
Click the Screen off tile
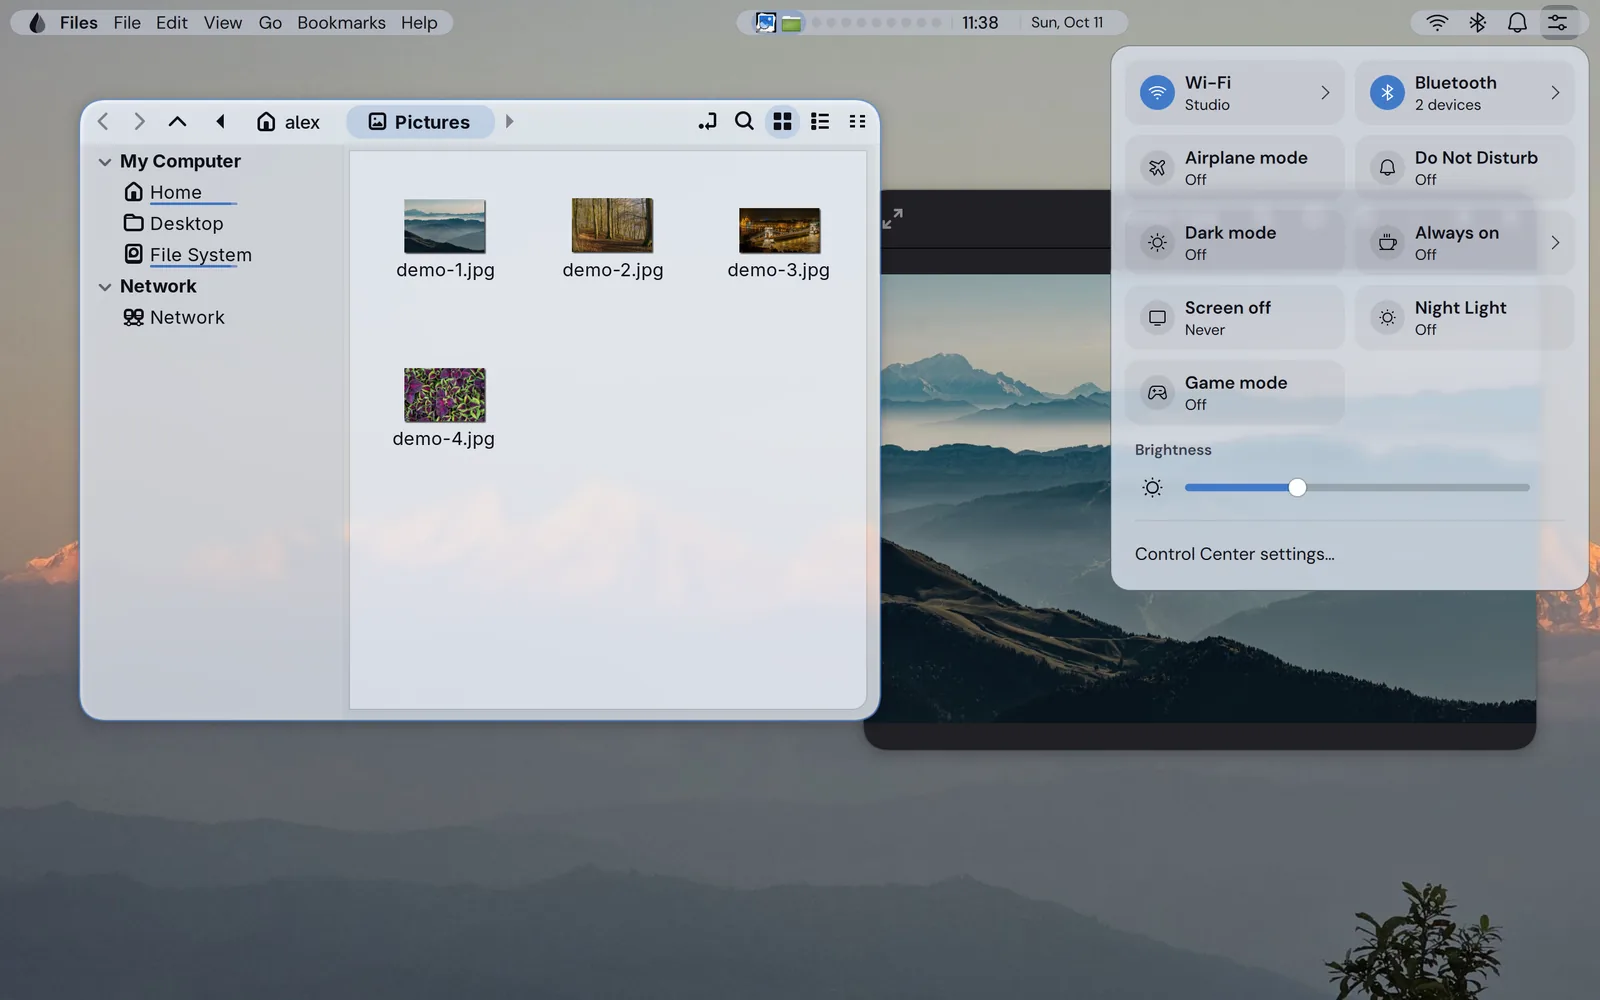tap(1234, 318)
